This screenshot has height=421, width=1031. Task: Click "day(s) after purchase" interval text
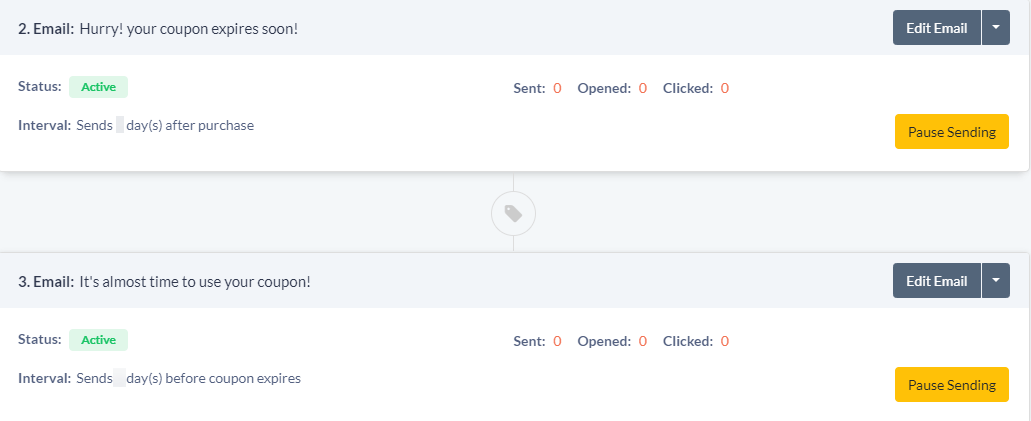click(190, 125)
